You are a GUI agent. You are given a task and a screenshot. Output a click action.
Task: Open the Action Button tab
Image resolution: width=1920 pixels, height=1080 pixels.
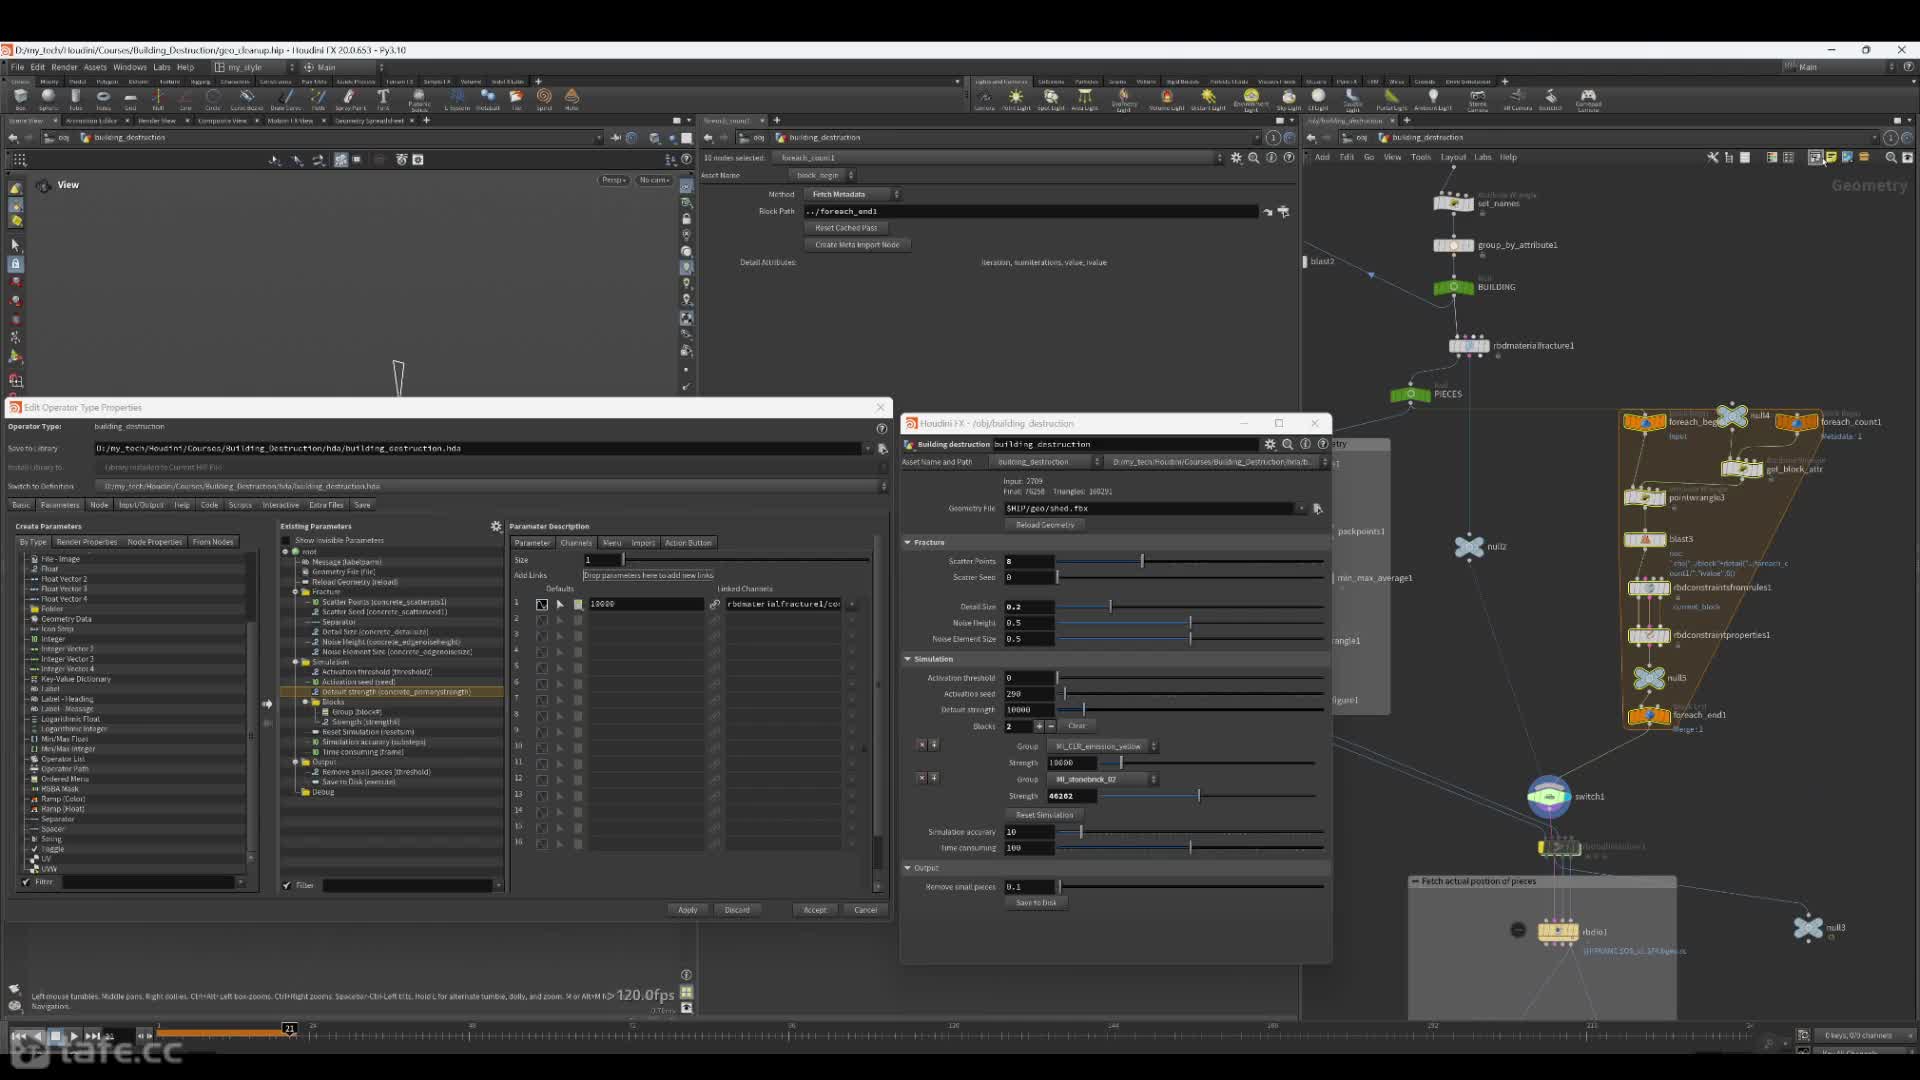688,543
